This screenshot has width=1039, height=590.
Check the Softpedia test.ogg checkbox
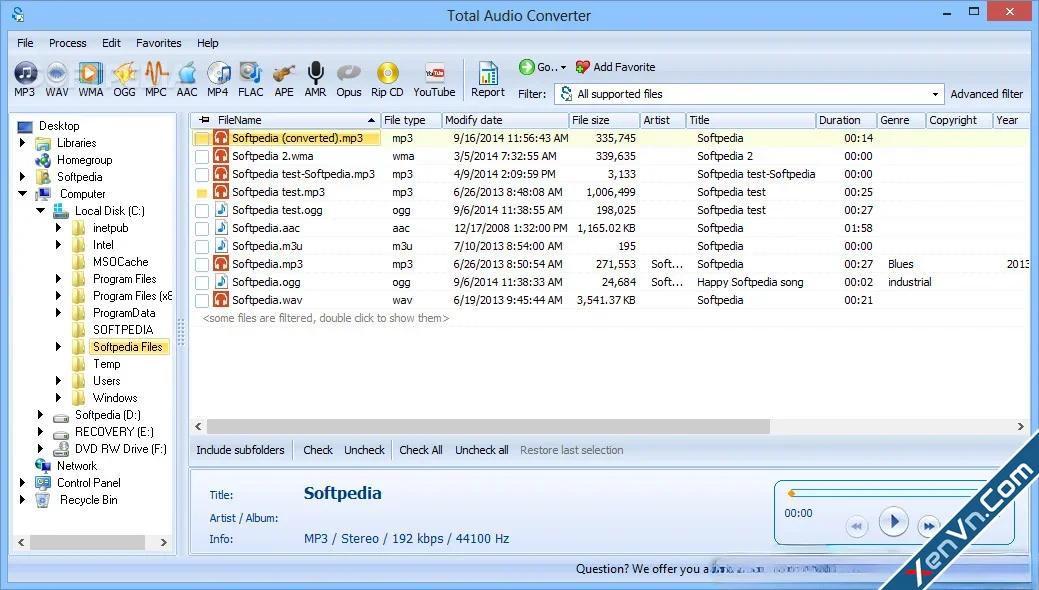point(202,210)
